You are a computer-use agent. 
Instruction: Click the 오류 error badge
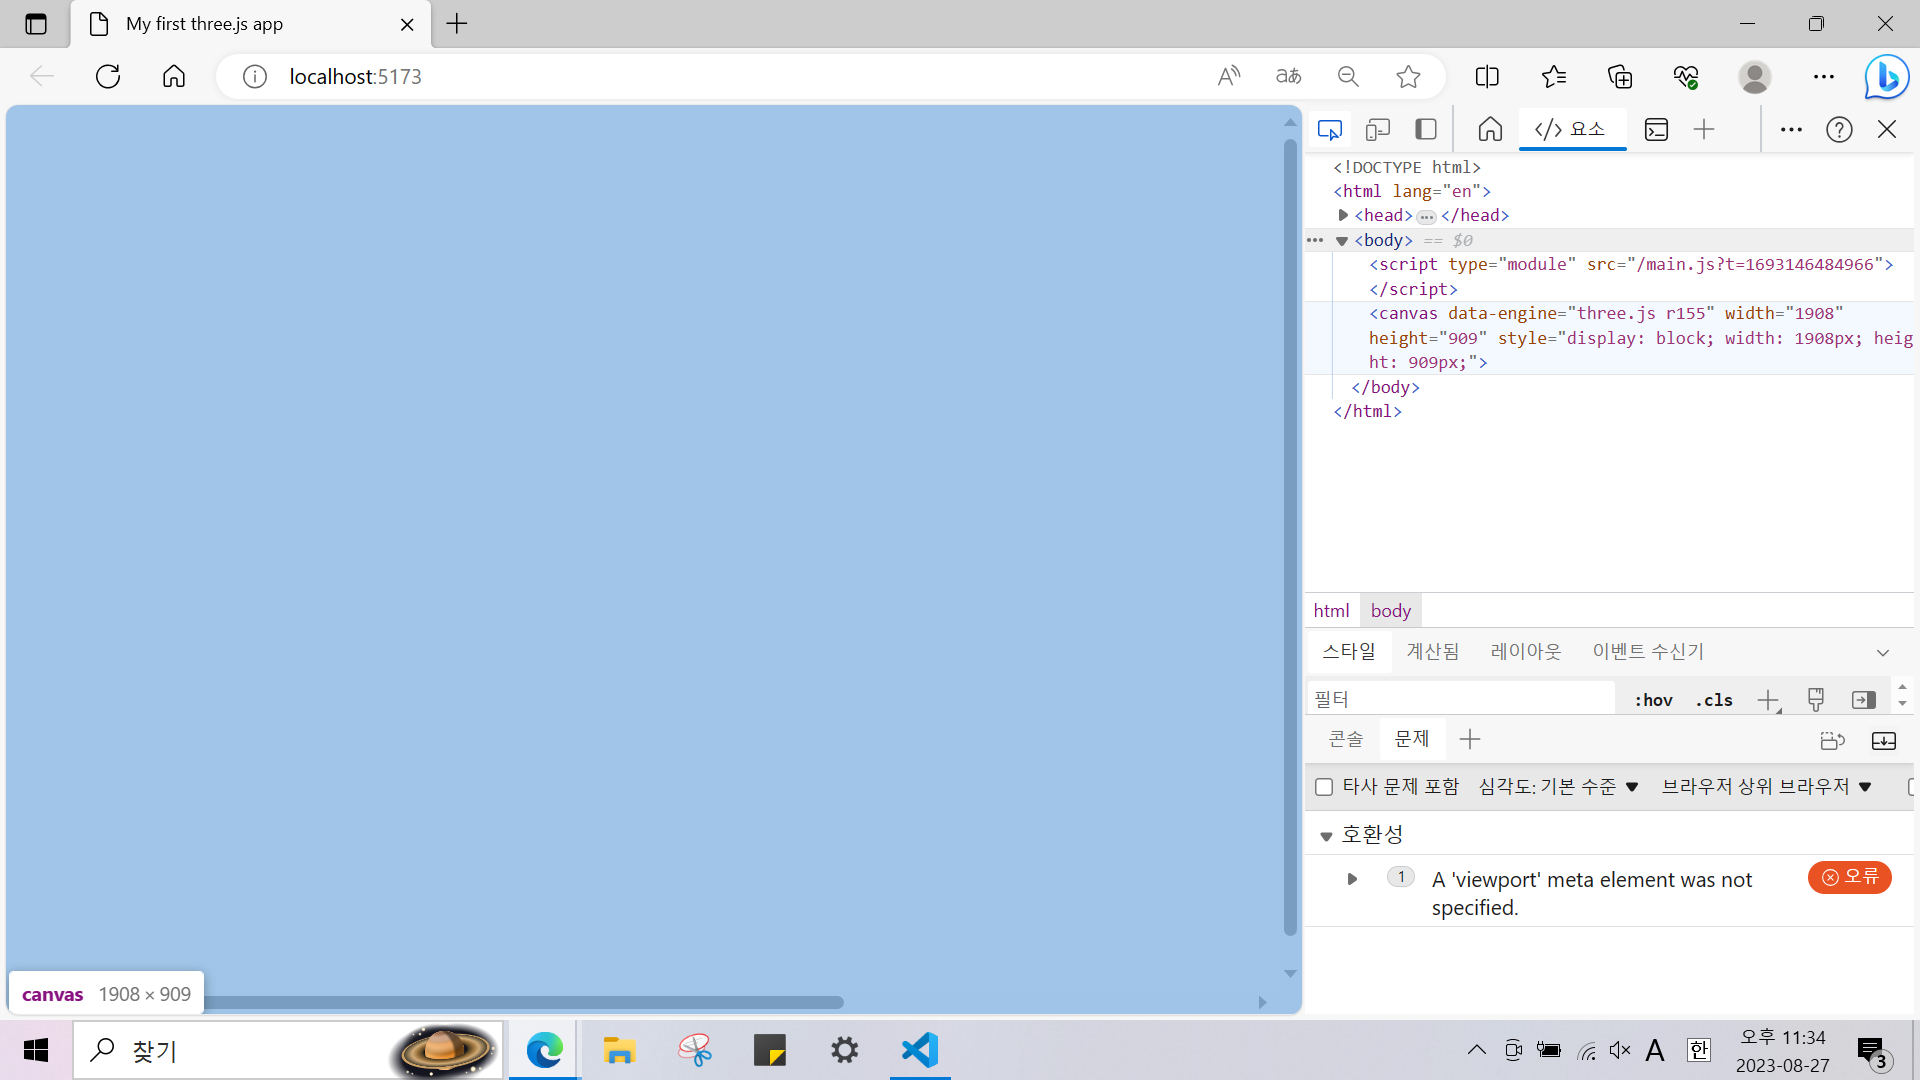[x=1850, y=877]
